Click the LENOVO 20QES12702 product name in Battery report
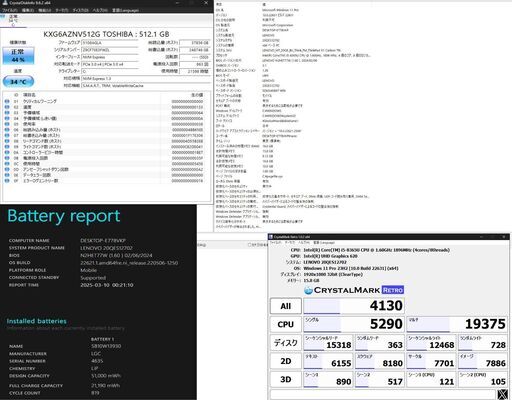 pyautogui.click(x=106, y=248)
